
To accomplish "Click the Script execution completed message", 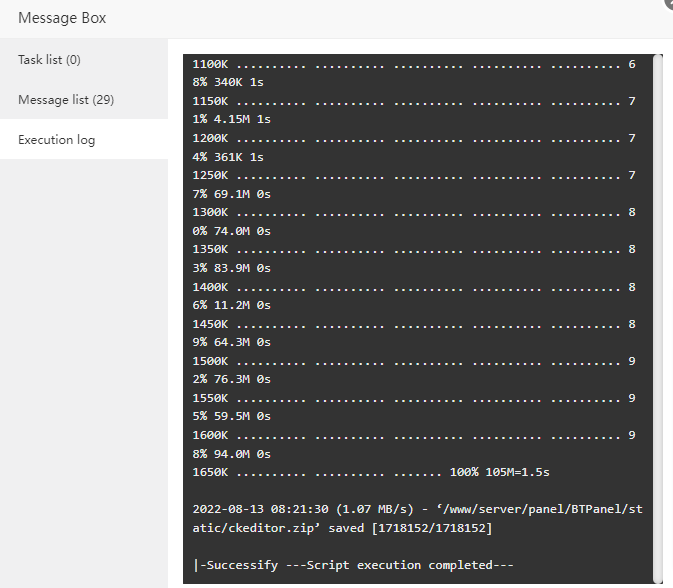I will pyautogui.click(x=353, y=565).
